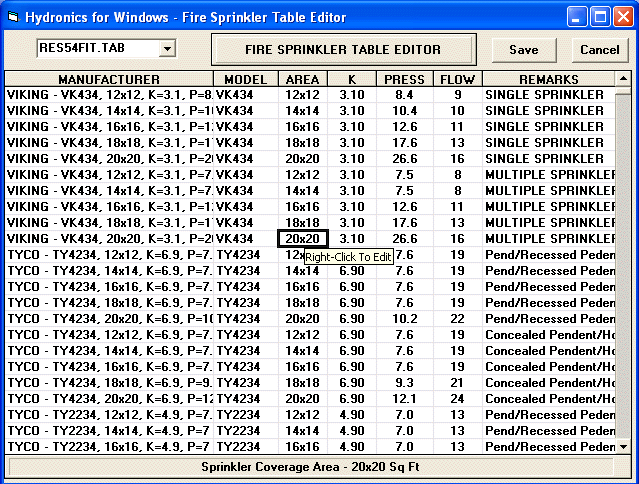Click the Sprinkler Coverage Area status bar
Image resolution: width=639 pixels, height=484 pixels.
click(311, 466)
